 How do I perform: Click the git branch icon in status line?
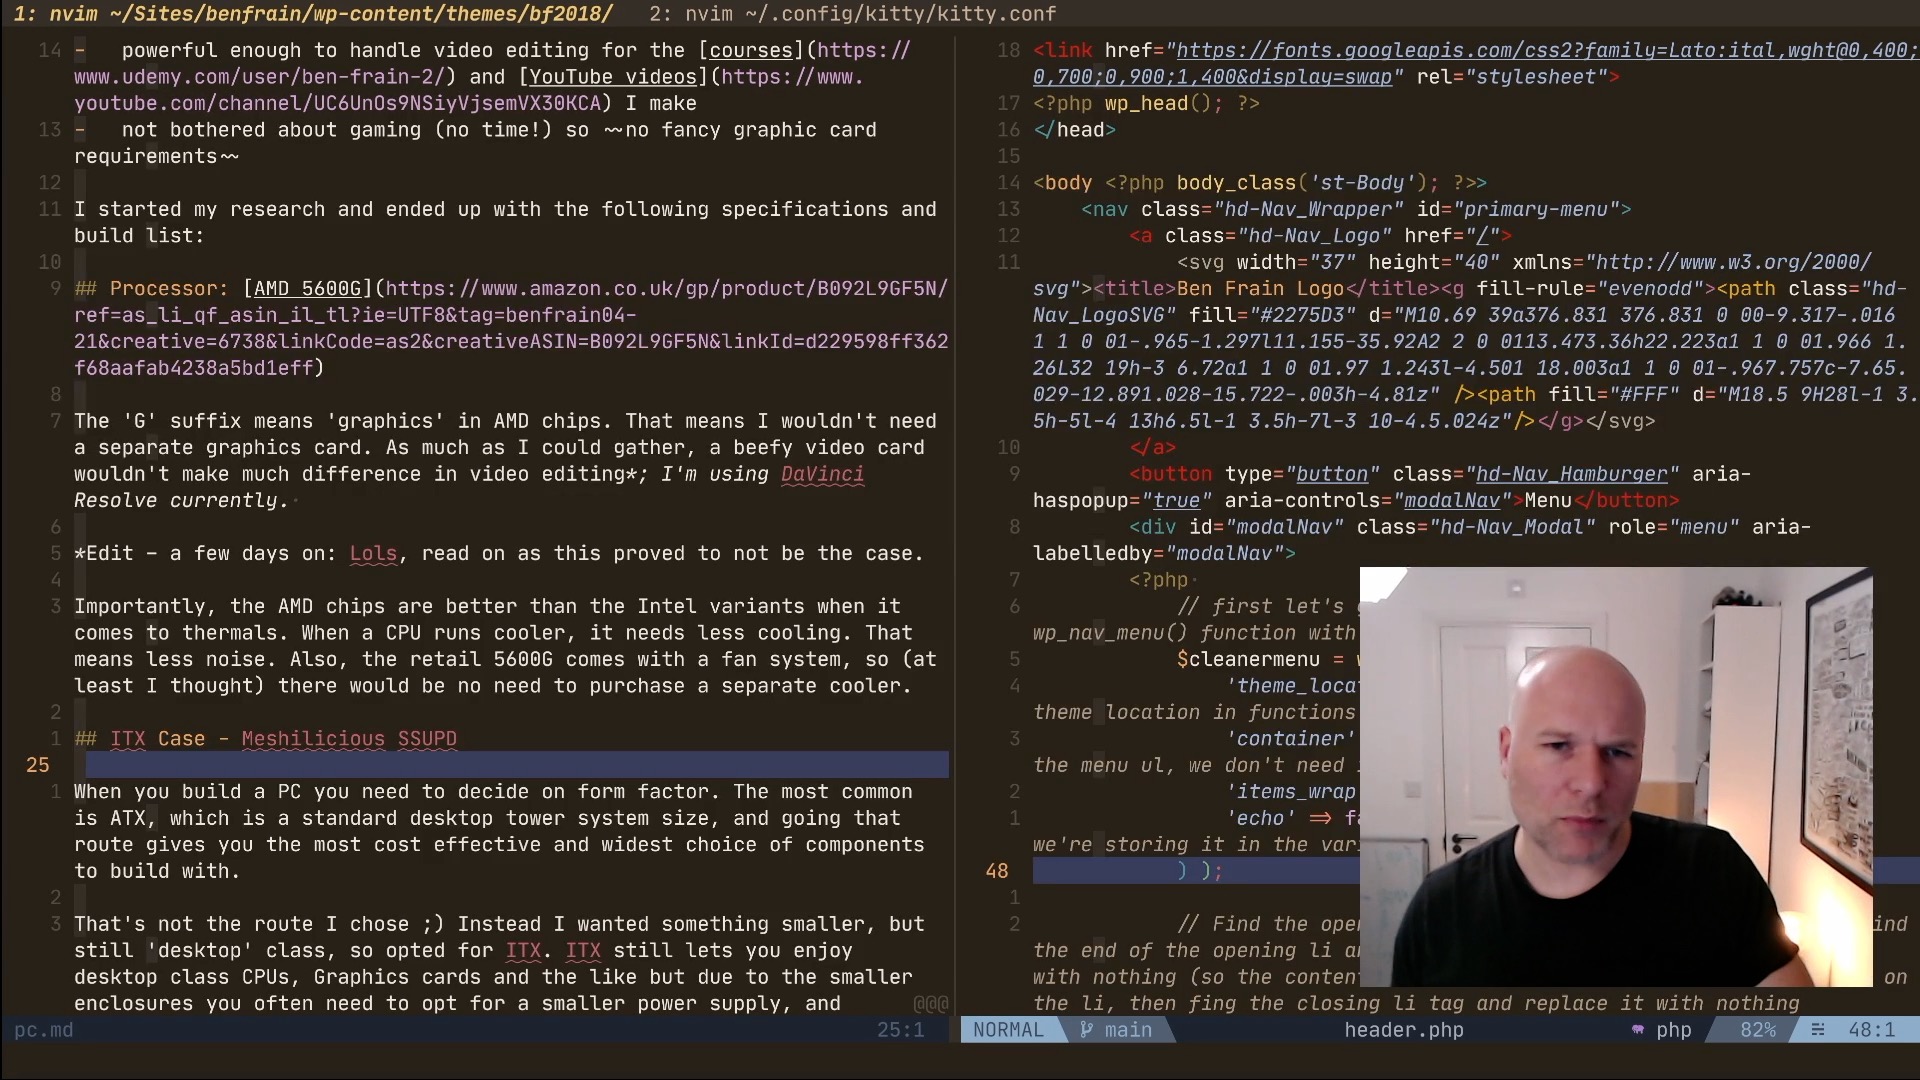[x=1086, y=1030]
